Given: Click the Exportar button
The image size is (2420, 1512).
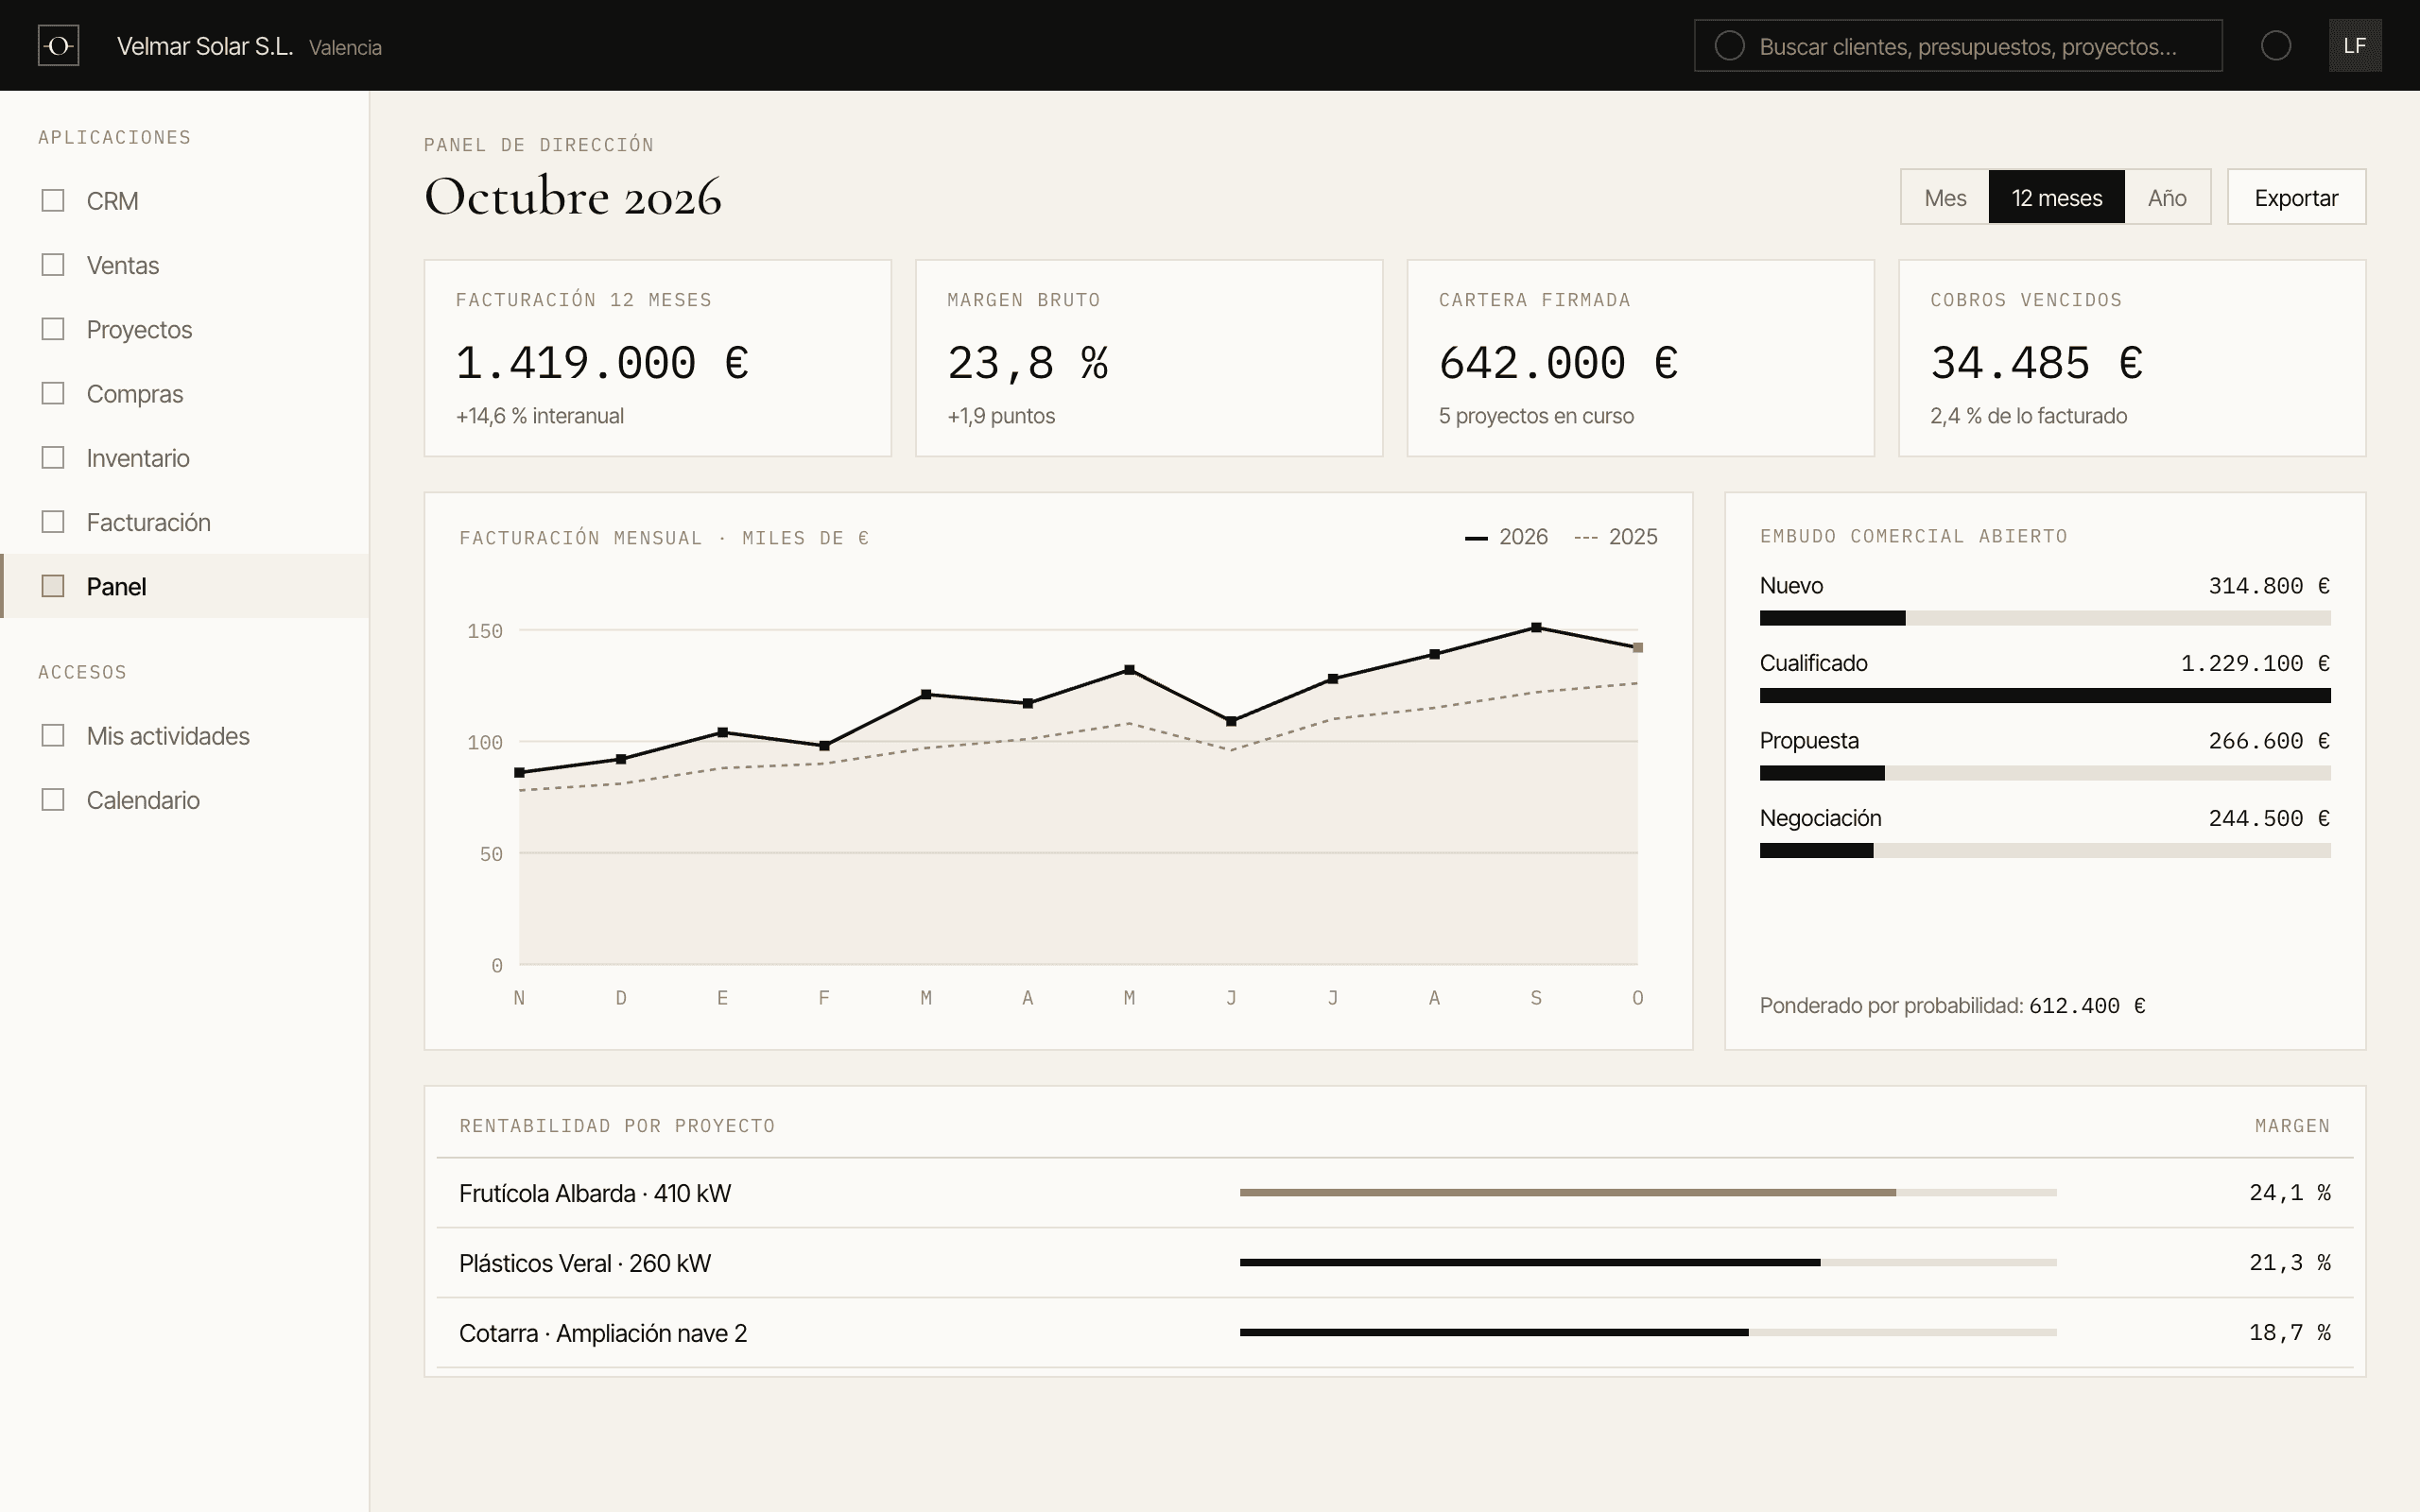Looking at the screenshot, I should (x=2296, y=197).
